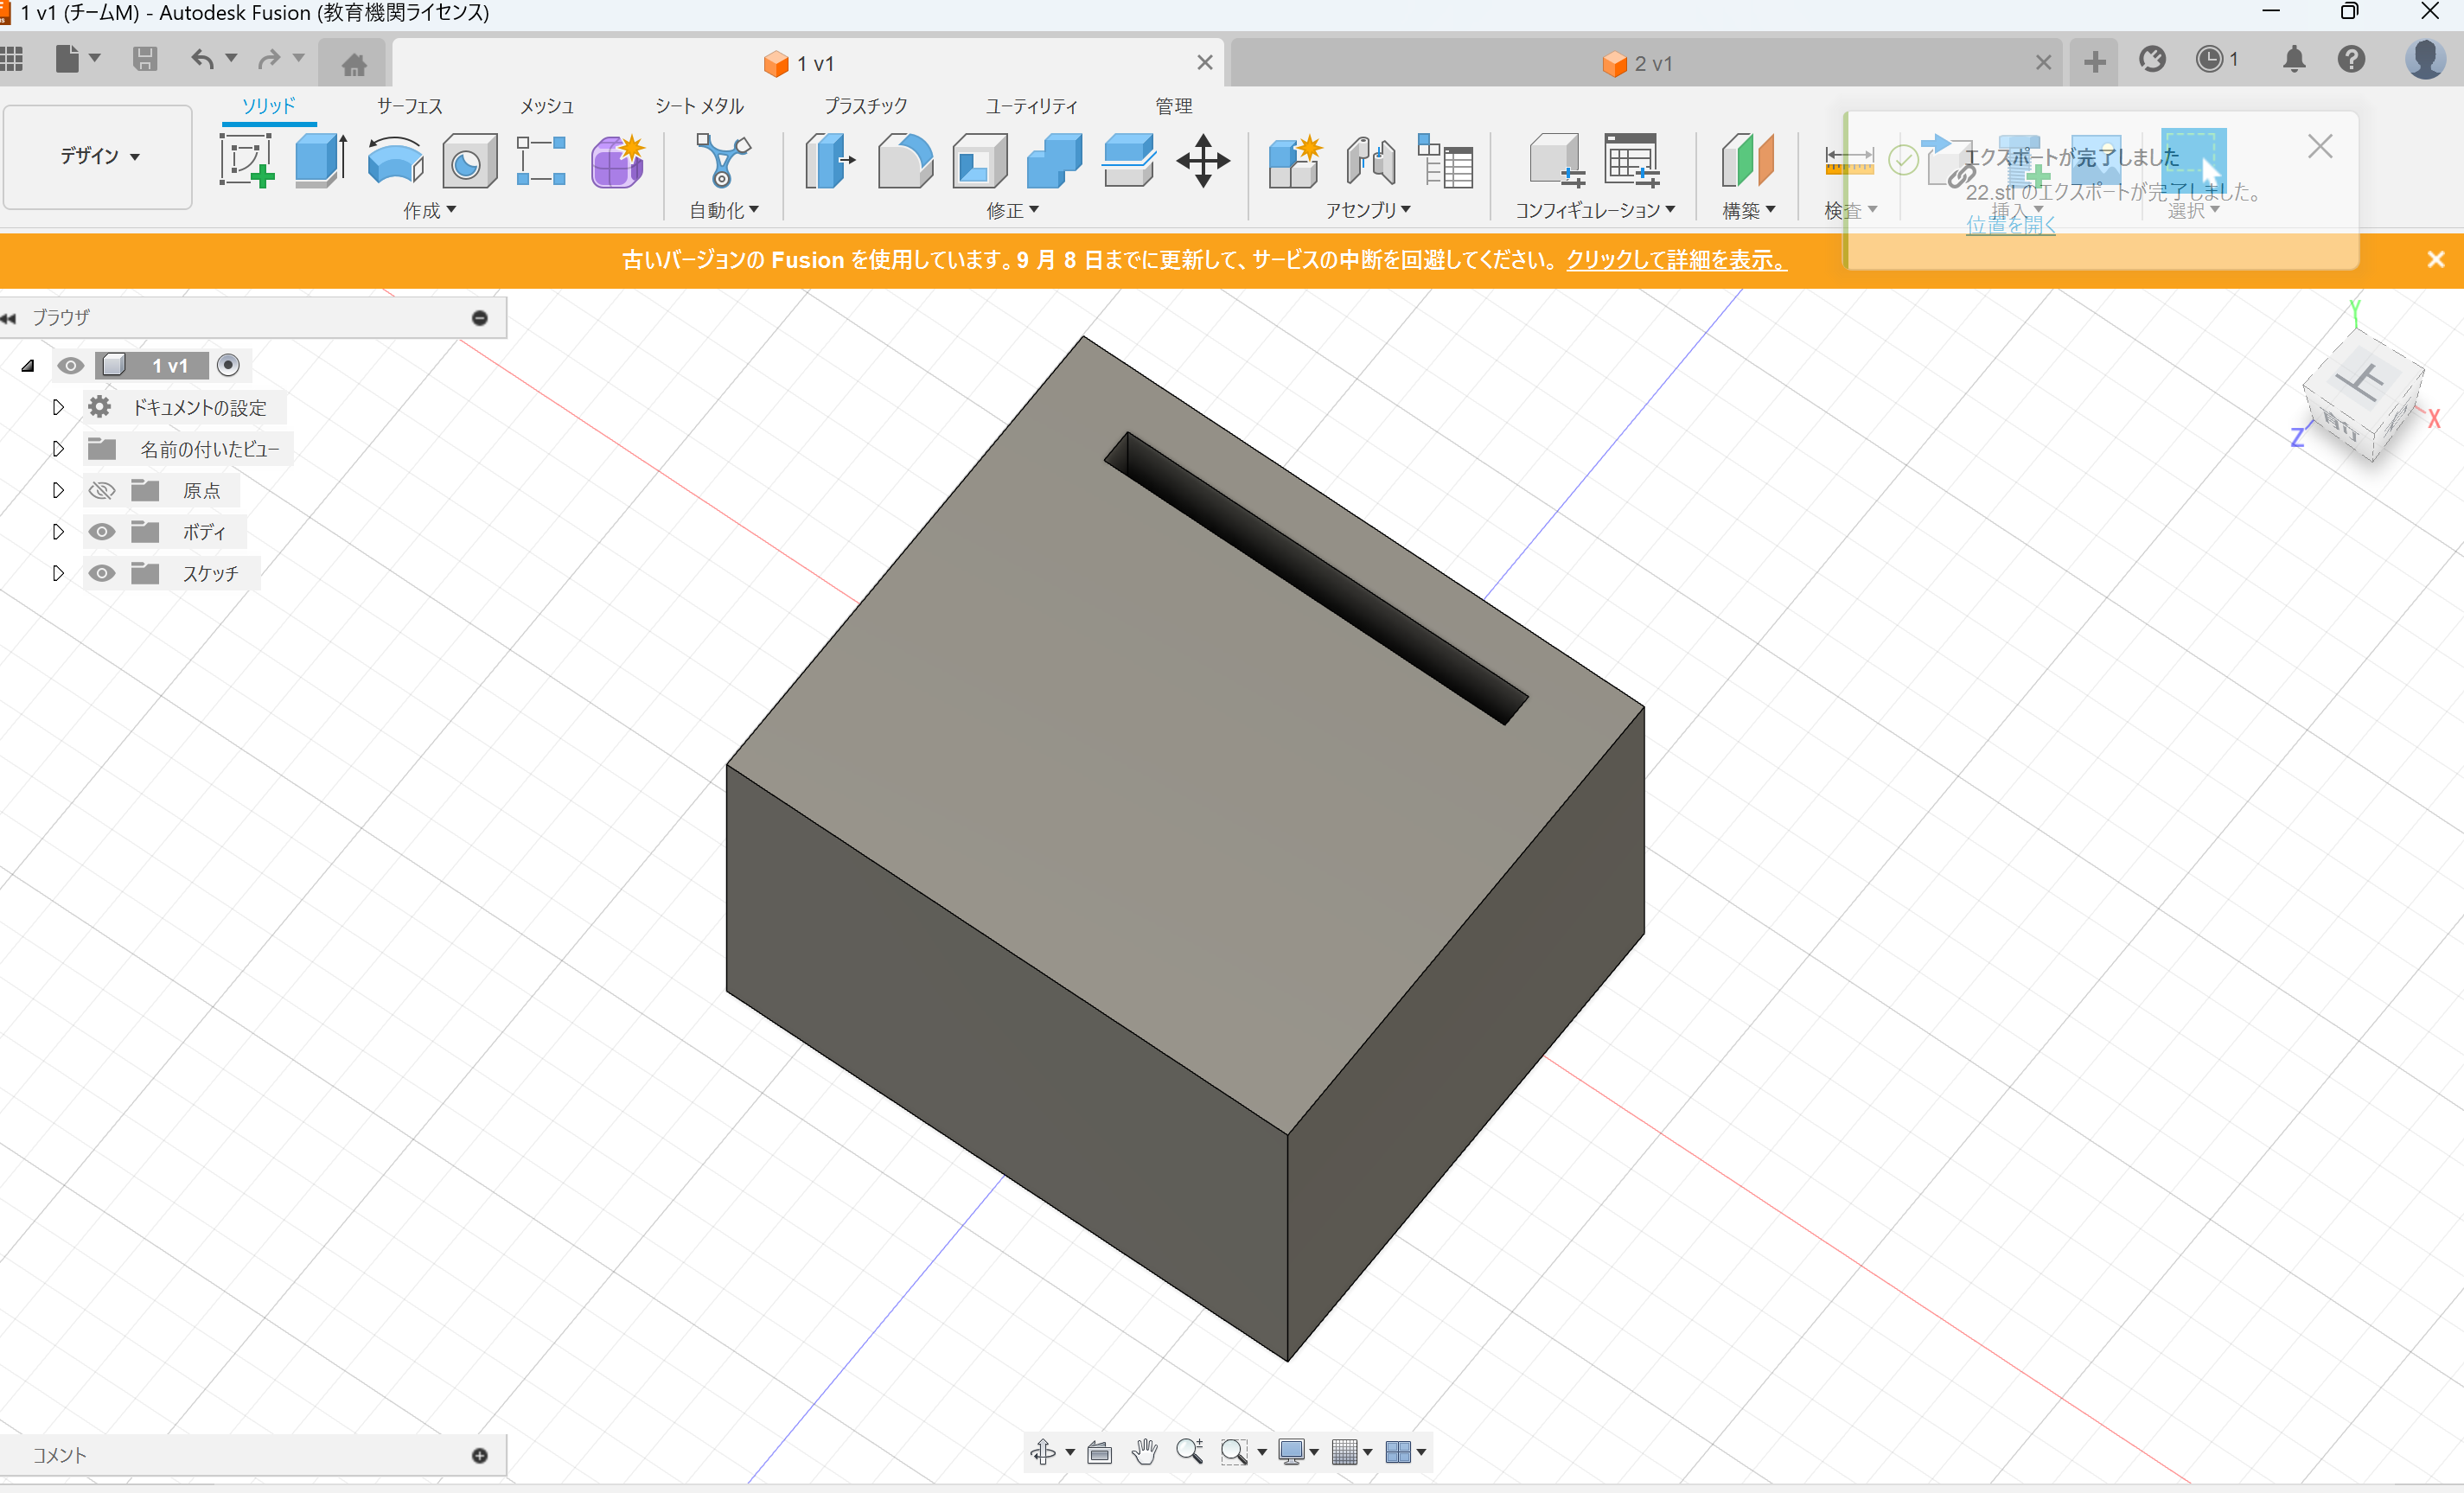Select the Fillet tool

click(905, 160)
